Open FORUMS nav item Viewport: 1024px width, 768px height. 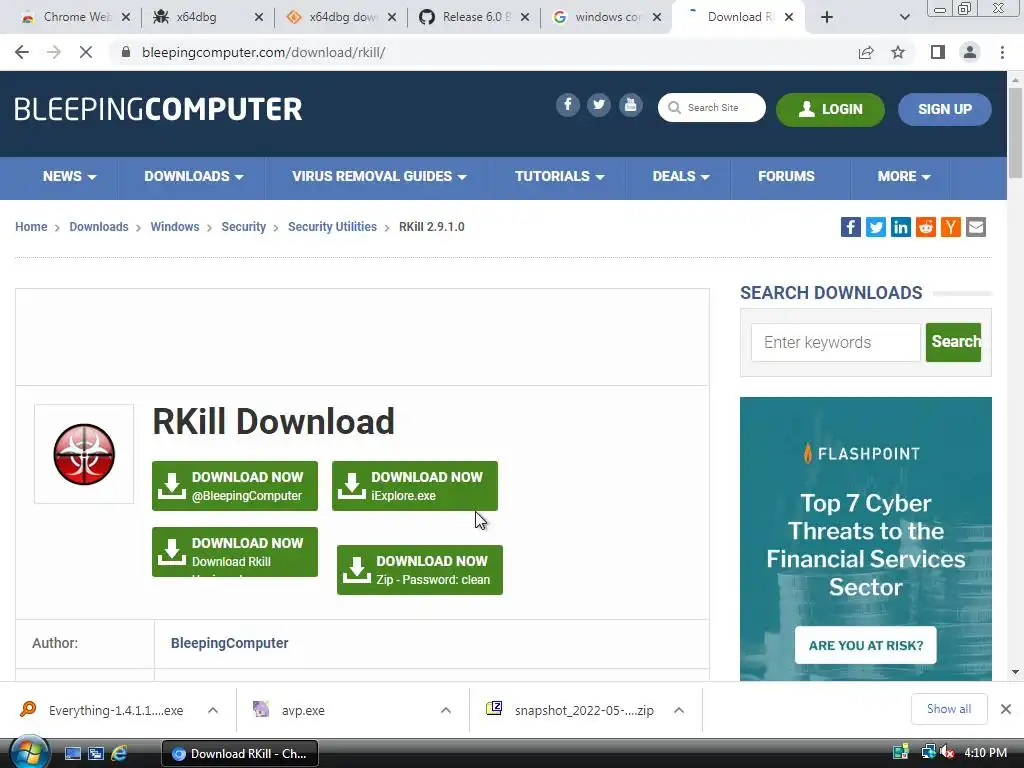(x=786, y=176)
